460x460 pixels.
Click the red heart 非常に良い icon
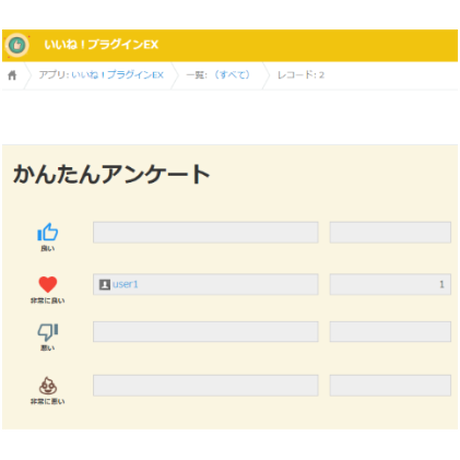[x=48, y=284]
